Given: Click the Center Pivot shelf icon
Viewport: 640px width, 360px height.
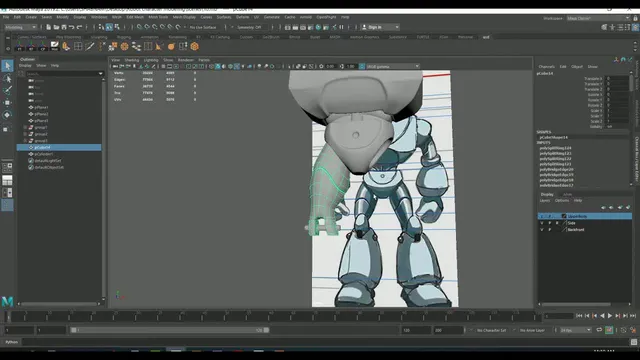Looking at the screenshot, I should tap(43, 47).
